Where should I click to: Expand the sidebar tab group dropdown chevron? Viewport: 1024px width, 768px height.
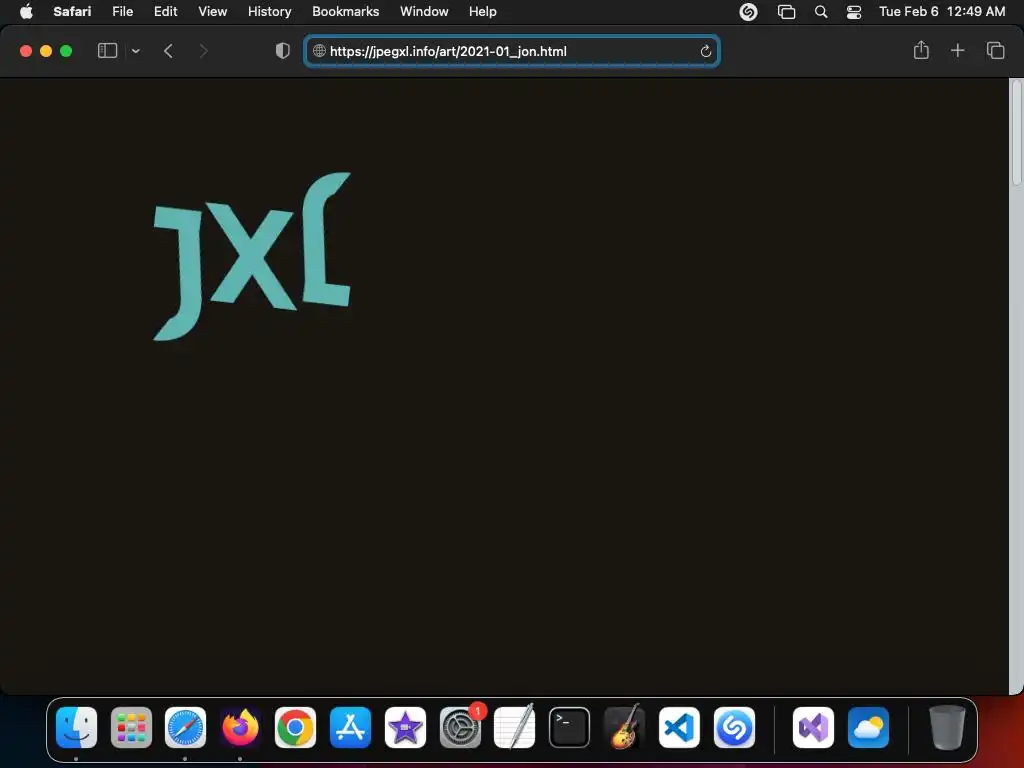pos(136,51)
